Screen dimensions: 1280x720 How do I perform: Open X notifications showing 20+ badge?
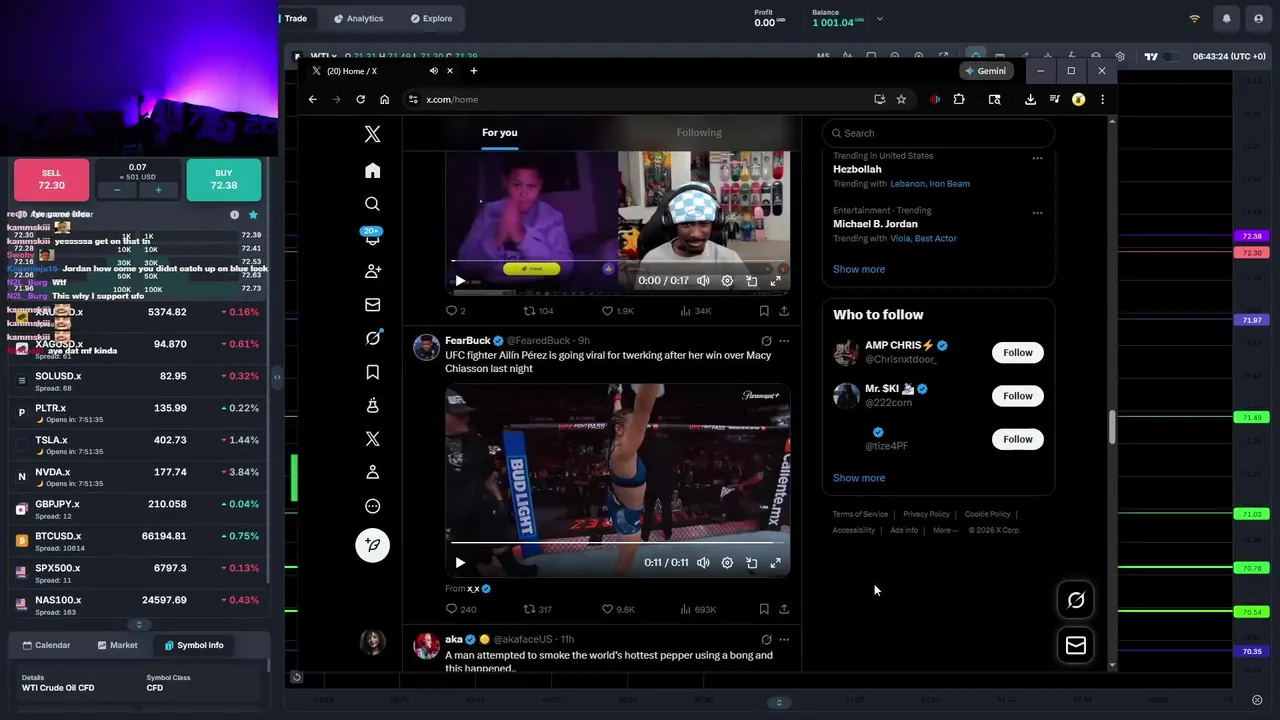click(372, 237)
